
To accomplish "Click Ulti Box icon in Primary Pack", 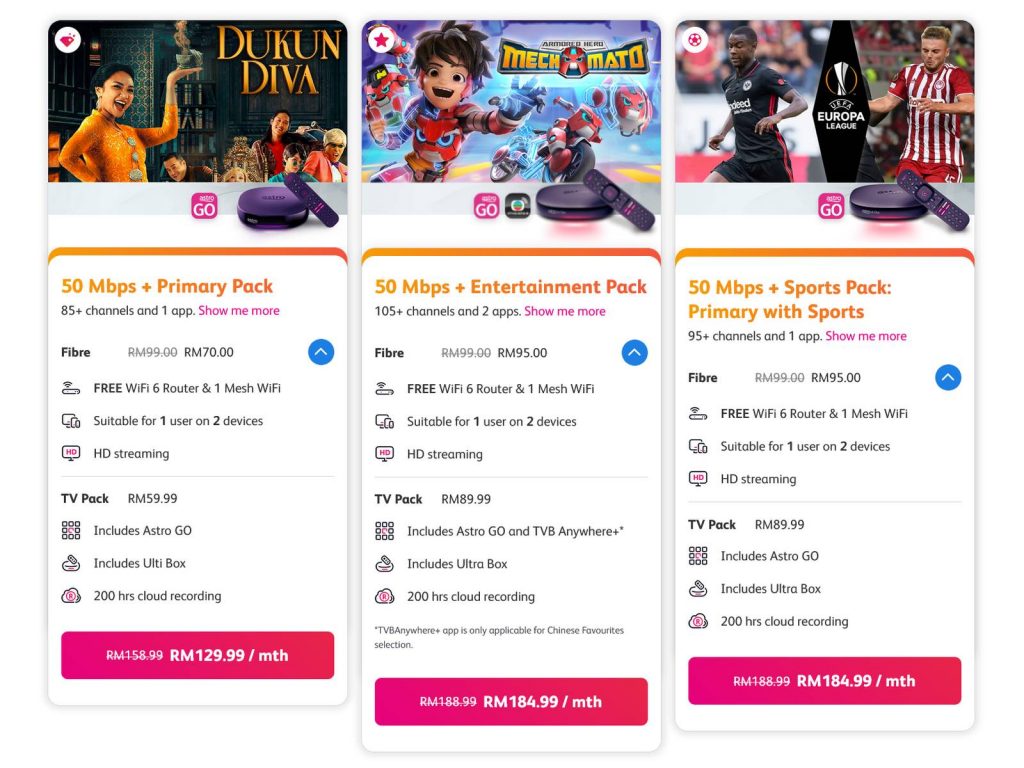I will click(x=71, y=563).
